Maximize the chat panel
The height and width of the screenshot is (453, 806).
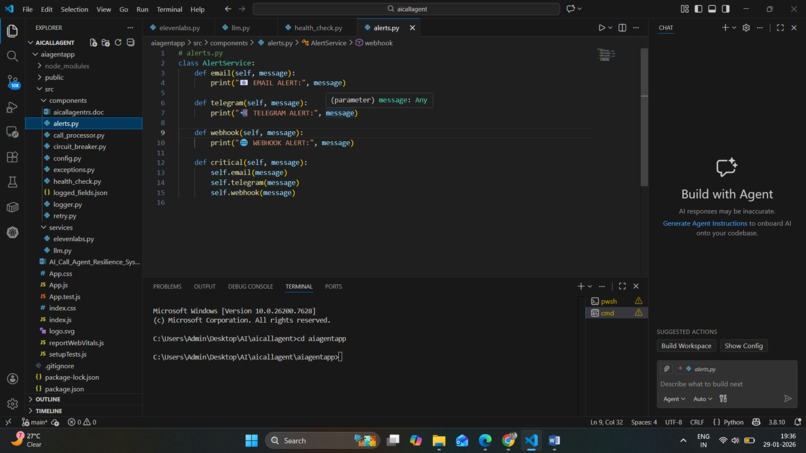pyautogui.click(x=780, y=28)
